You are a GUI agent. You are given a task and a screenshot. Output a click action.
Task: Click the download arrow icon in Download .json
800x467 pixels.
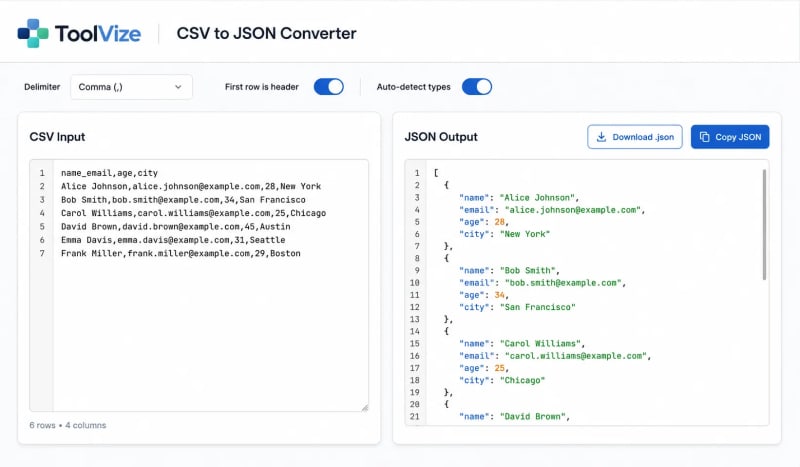602,137
